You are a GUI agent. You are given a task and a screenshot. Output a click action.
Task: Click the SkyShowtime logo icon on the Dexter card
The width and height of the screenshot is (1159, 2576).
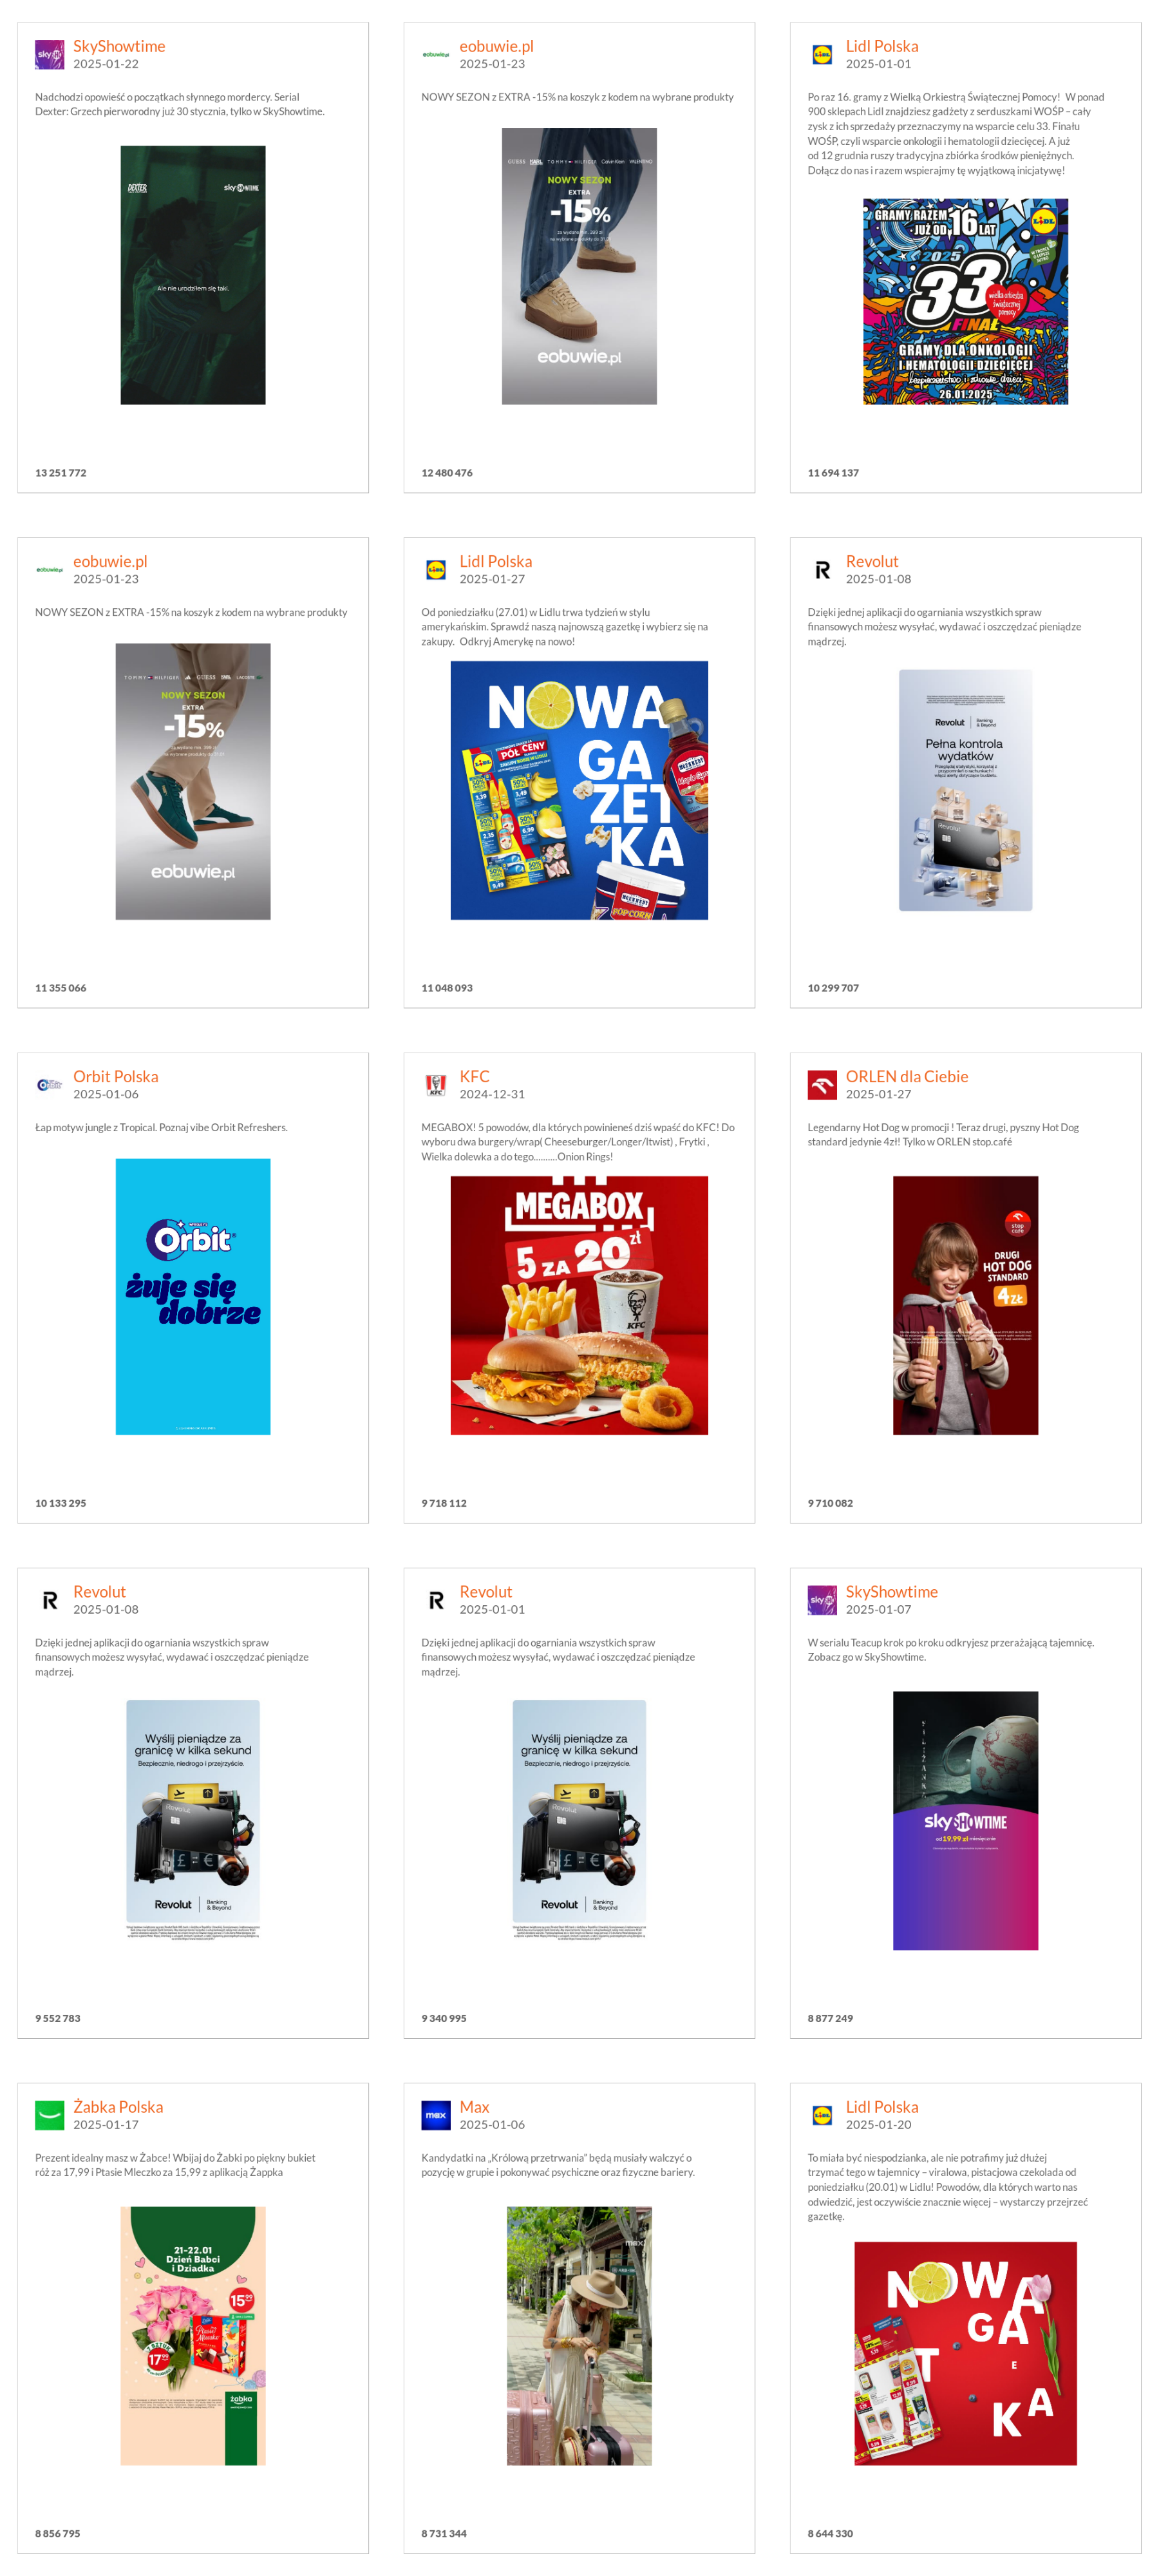(49, 54)
